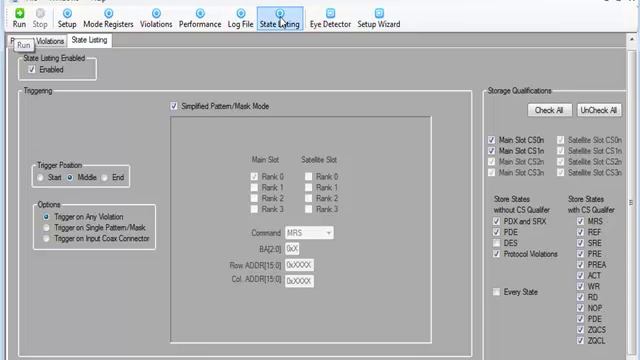The image size is (640, 360).
Task: Open the Log File toolbar icon
Action: (x=240, y=18)
